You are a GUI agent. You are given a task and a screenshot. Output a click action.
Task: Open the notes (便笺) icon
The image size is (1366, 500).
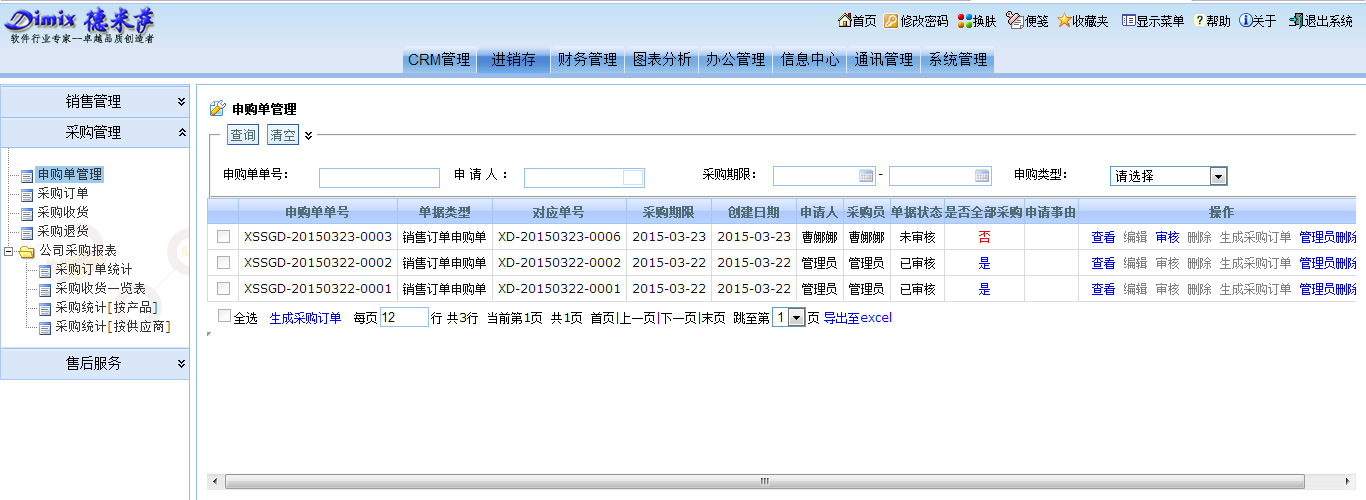pos(1014,21)
